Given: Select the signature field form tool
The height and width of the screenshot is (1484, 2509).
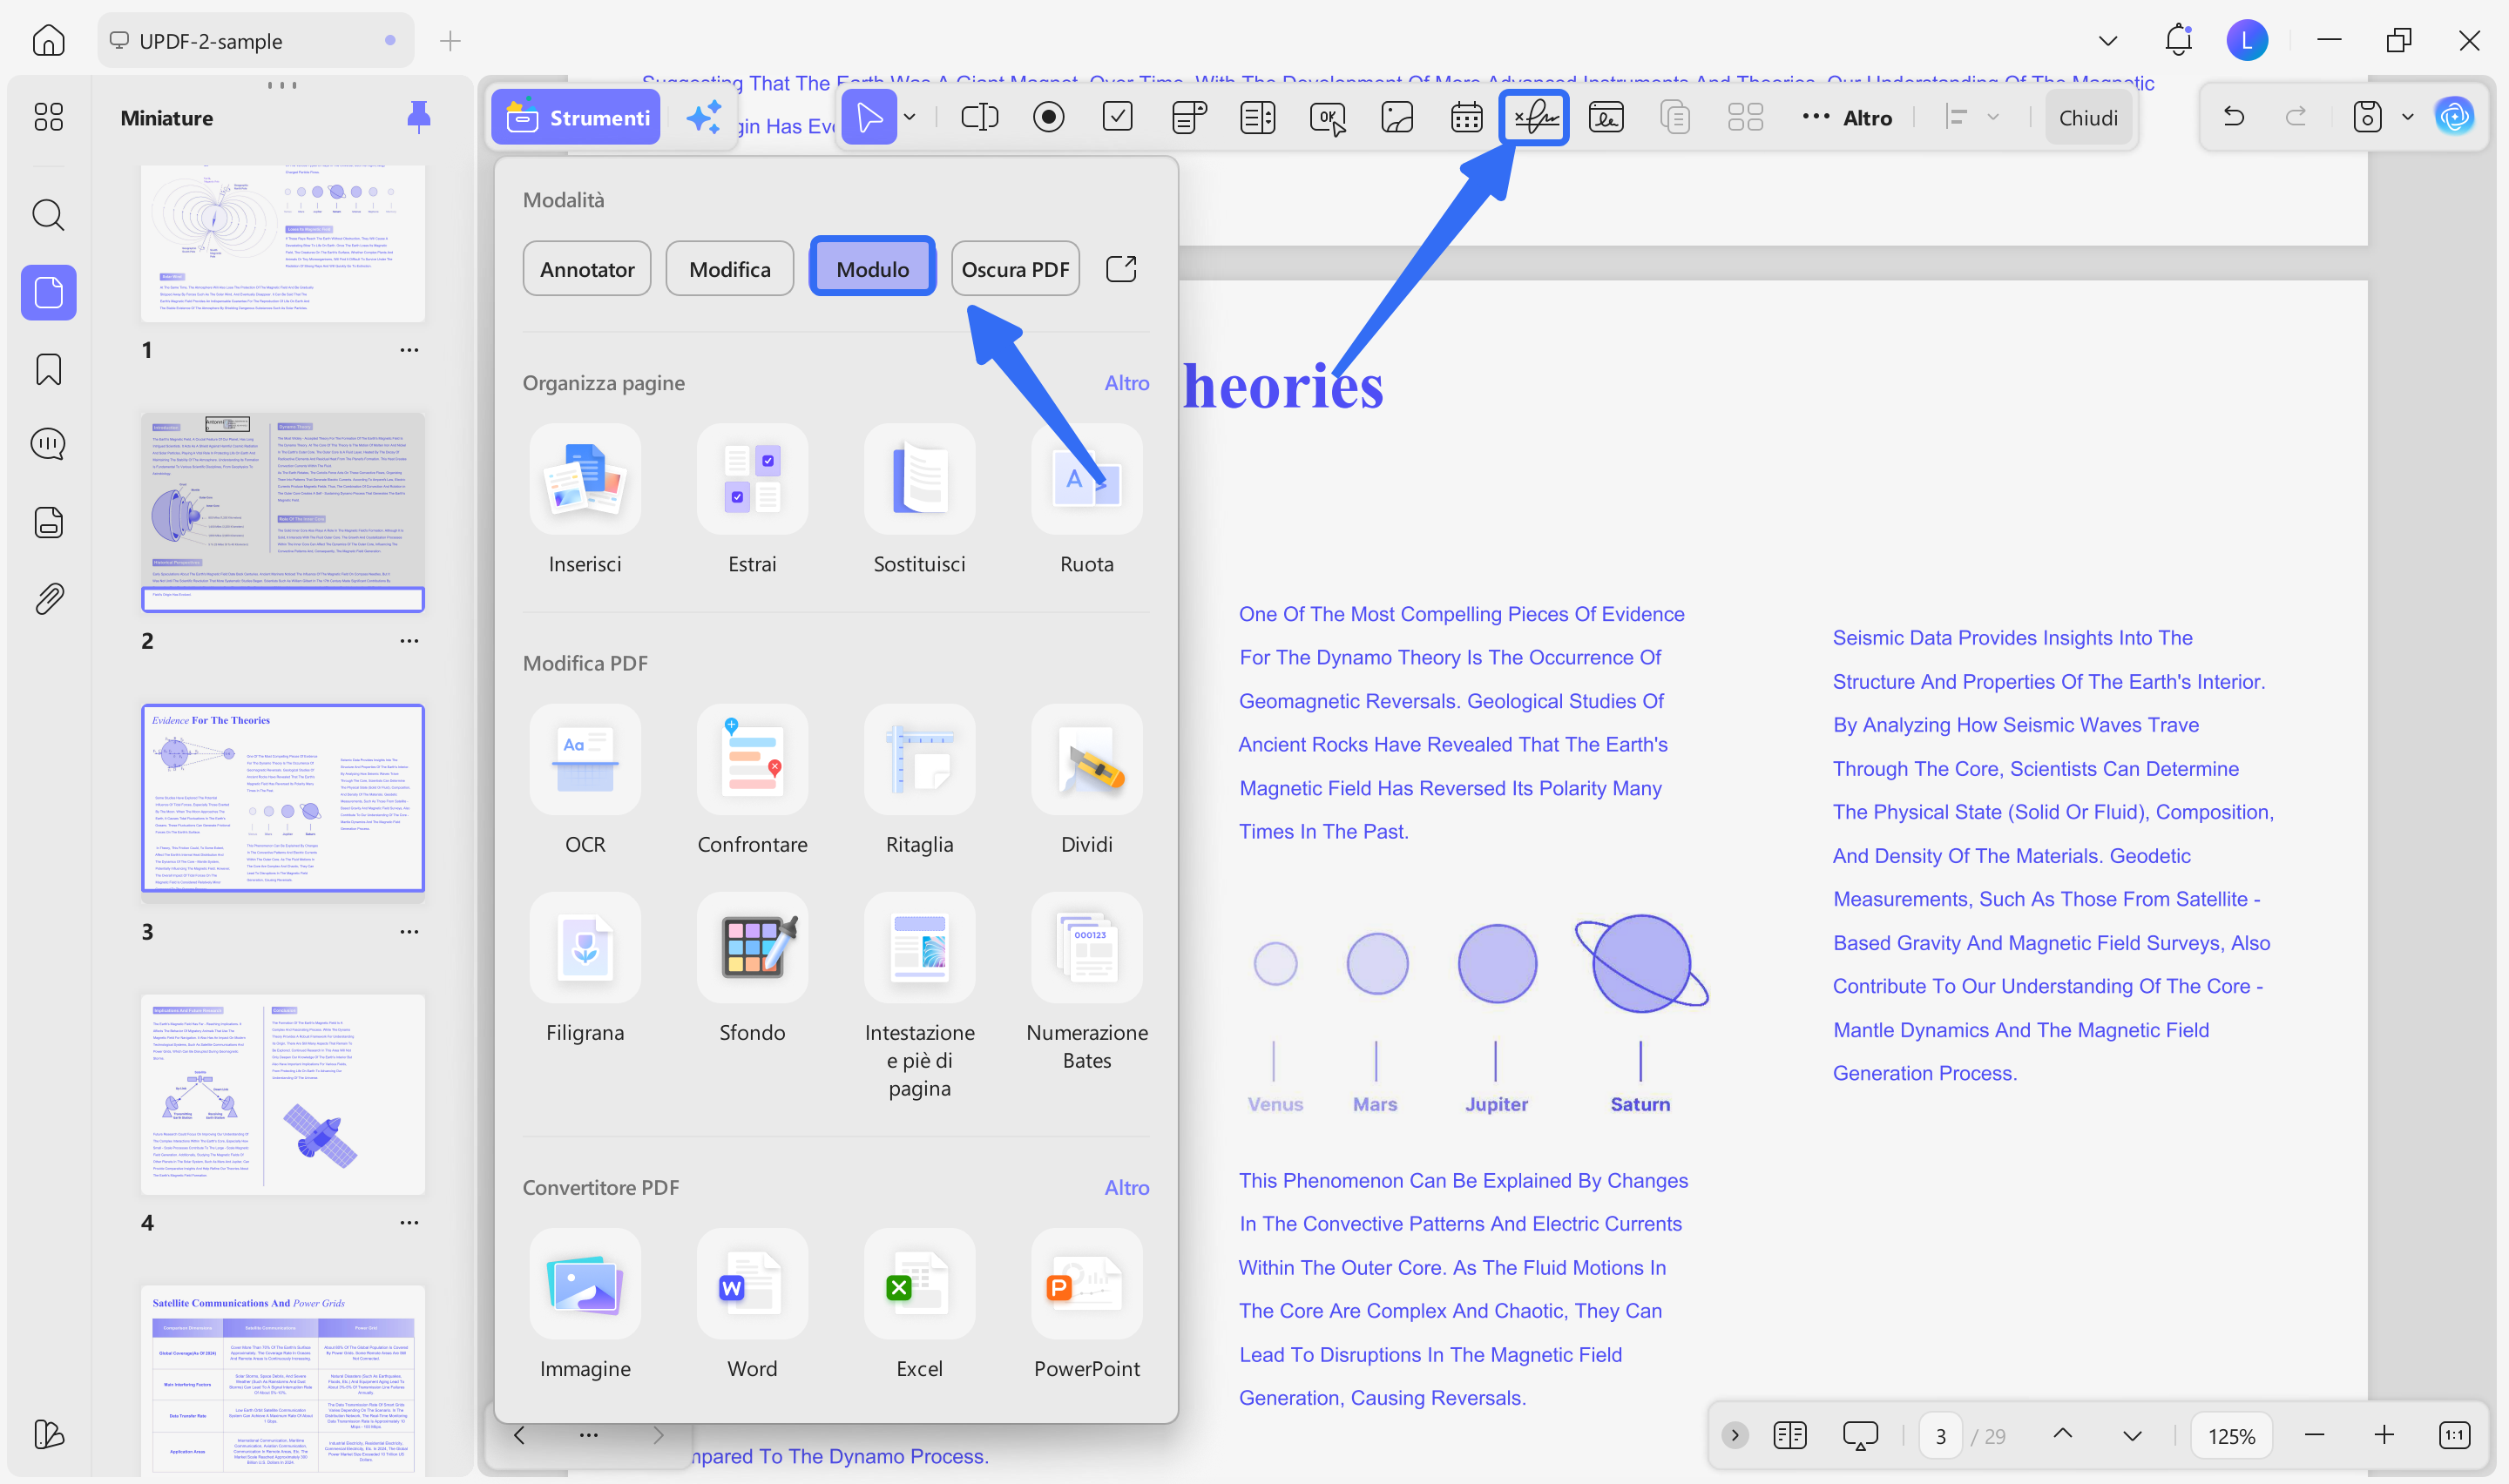Looking at the screenshot, I should (1535, 118).
